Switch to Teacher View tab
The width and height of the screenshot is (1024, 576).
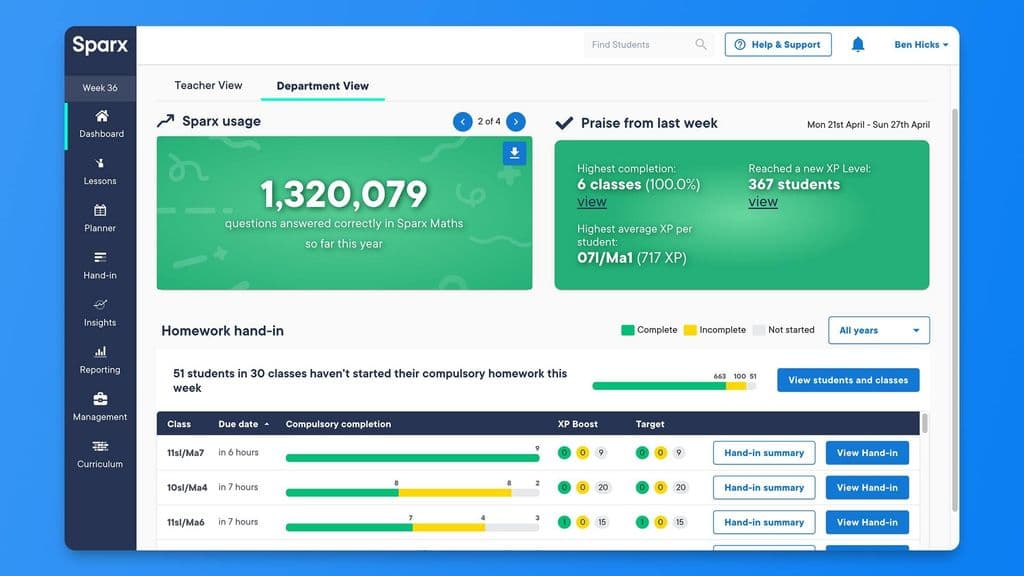point(208,85)
